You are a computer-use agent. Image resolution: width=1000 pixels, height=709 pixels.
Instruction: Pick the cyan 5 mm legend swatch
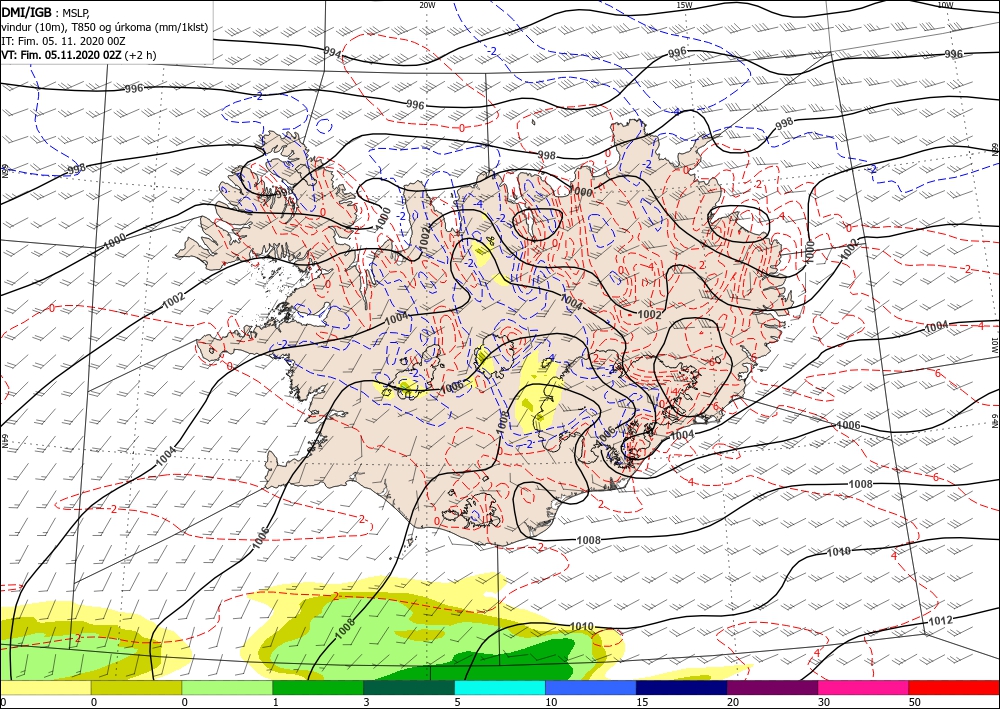[500, 687]
